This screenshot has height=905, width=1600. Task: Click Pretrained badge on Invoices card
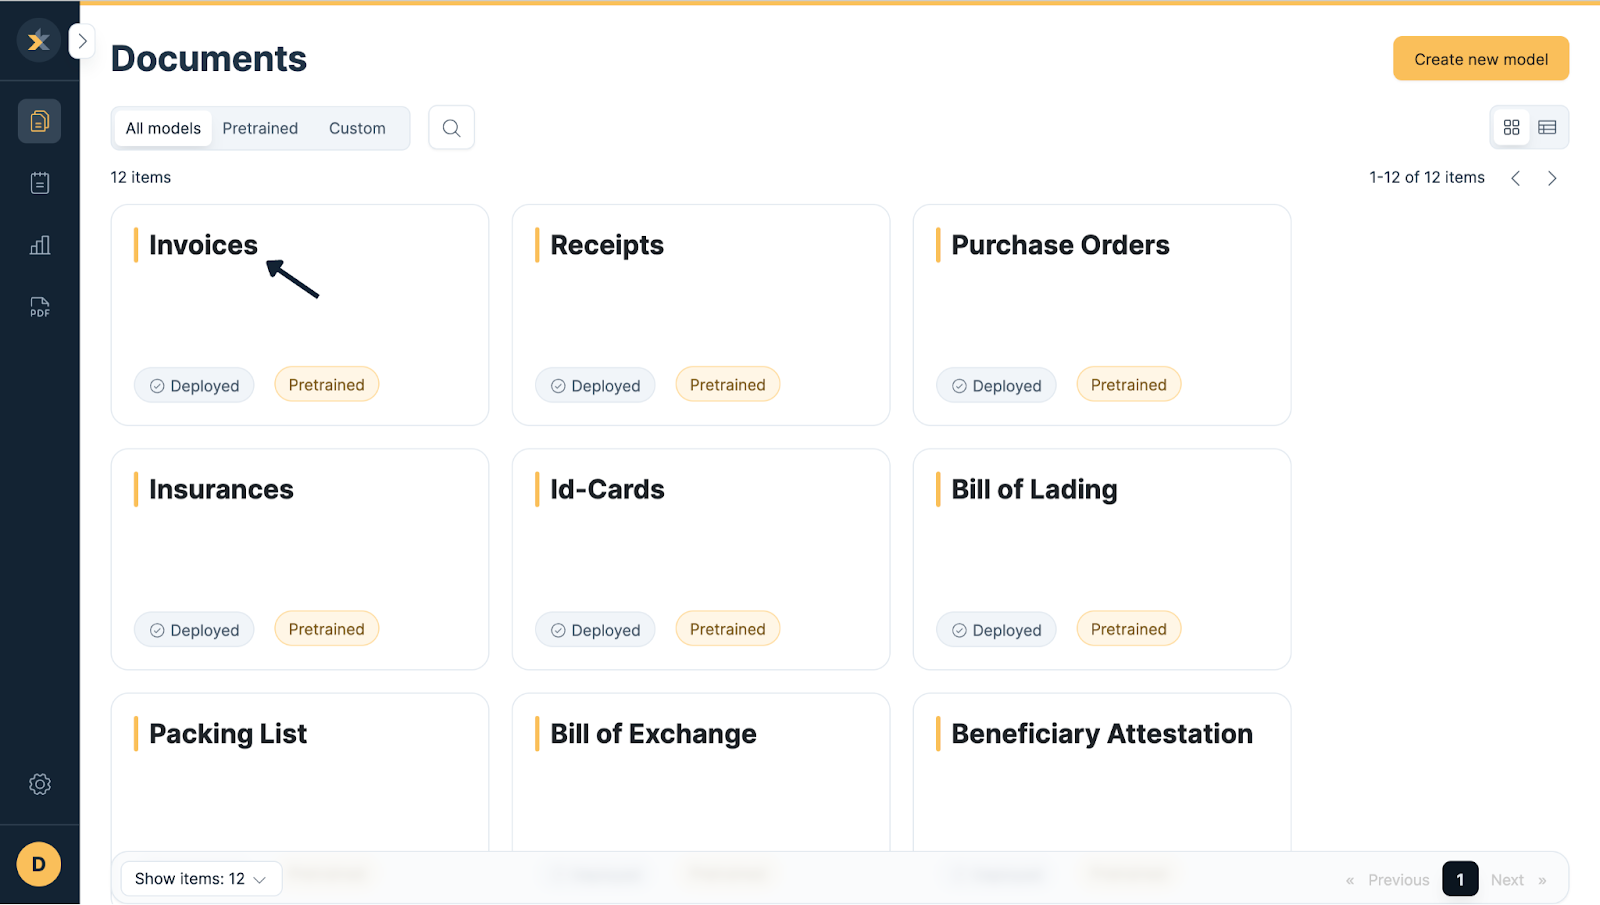(327, 385)
